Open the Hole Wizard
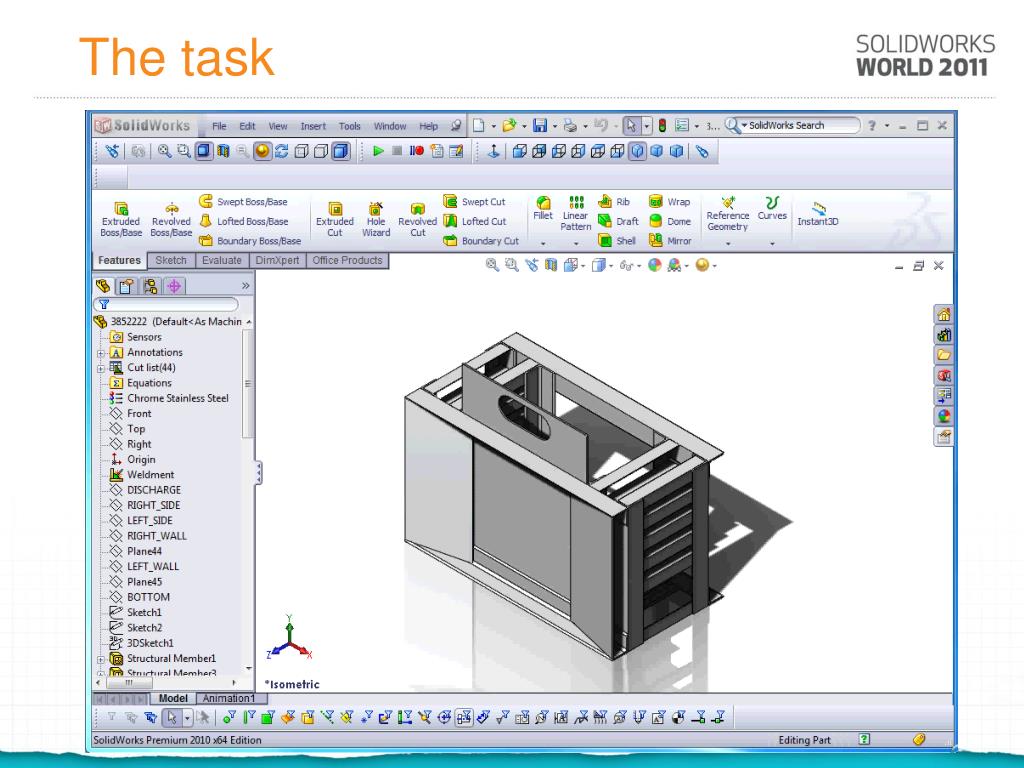 pos(376,219)
